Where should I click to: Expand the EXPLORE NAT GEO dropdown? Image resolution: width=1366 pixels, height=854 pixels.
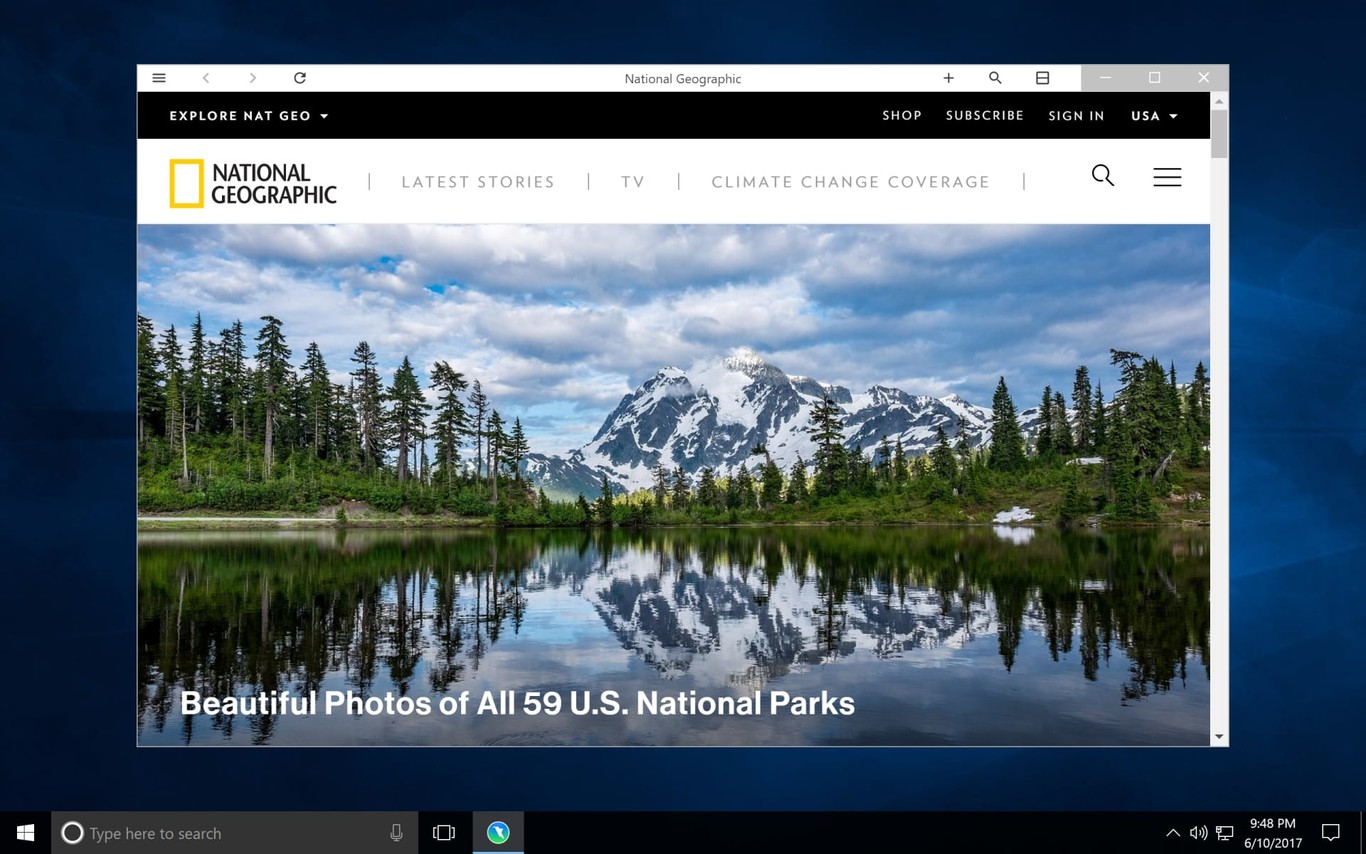tap(248, 115)
